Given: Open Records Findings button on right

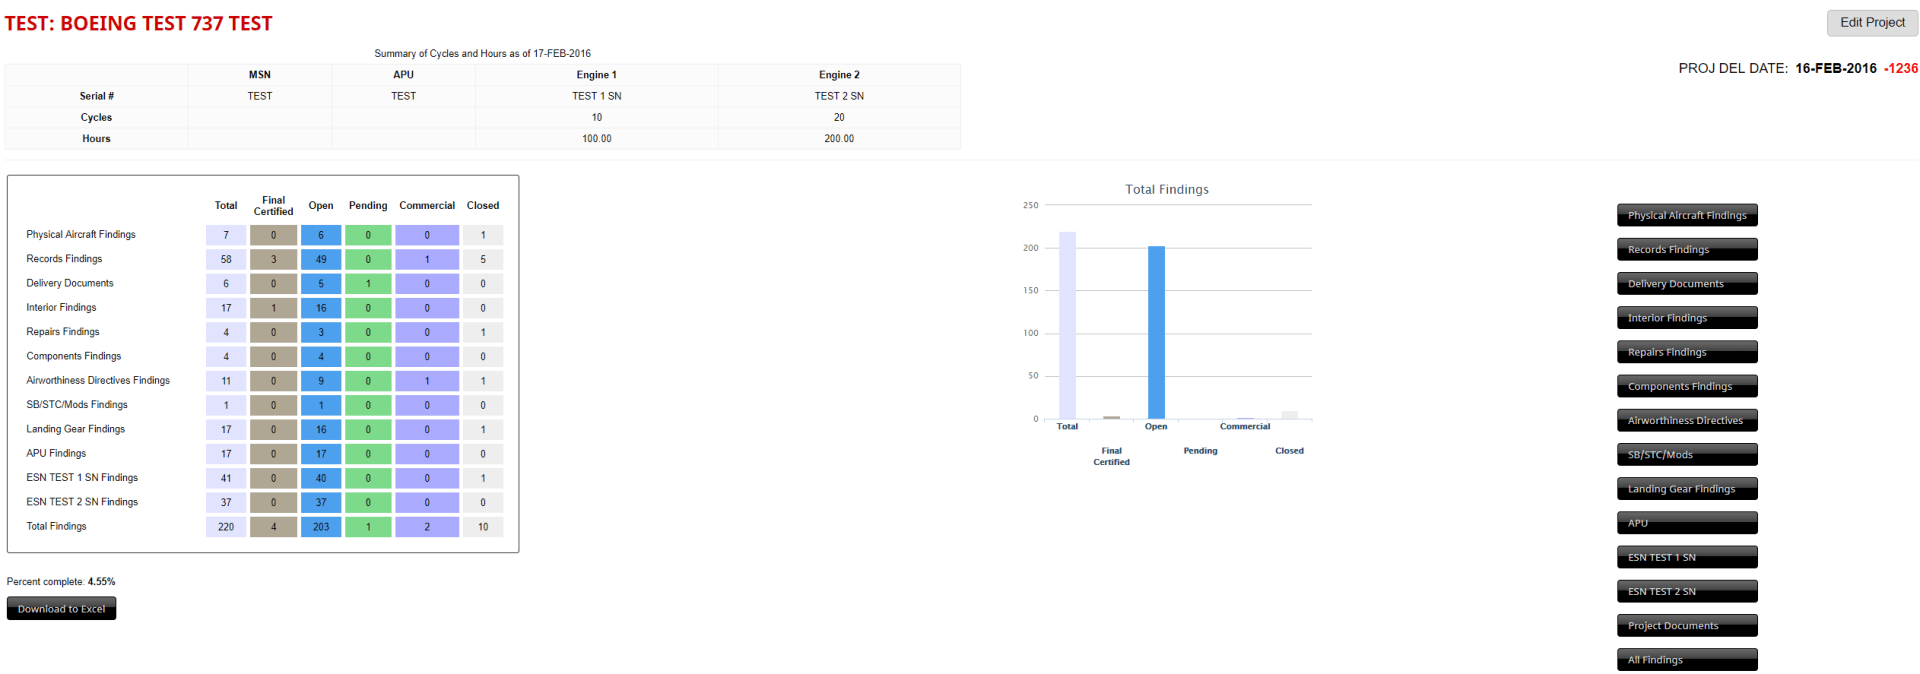Looking at the screenshot, I should (1687, 249).
